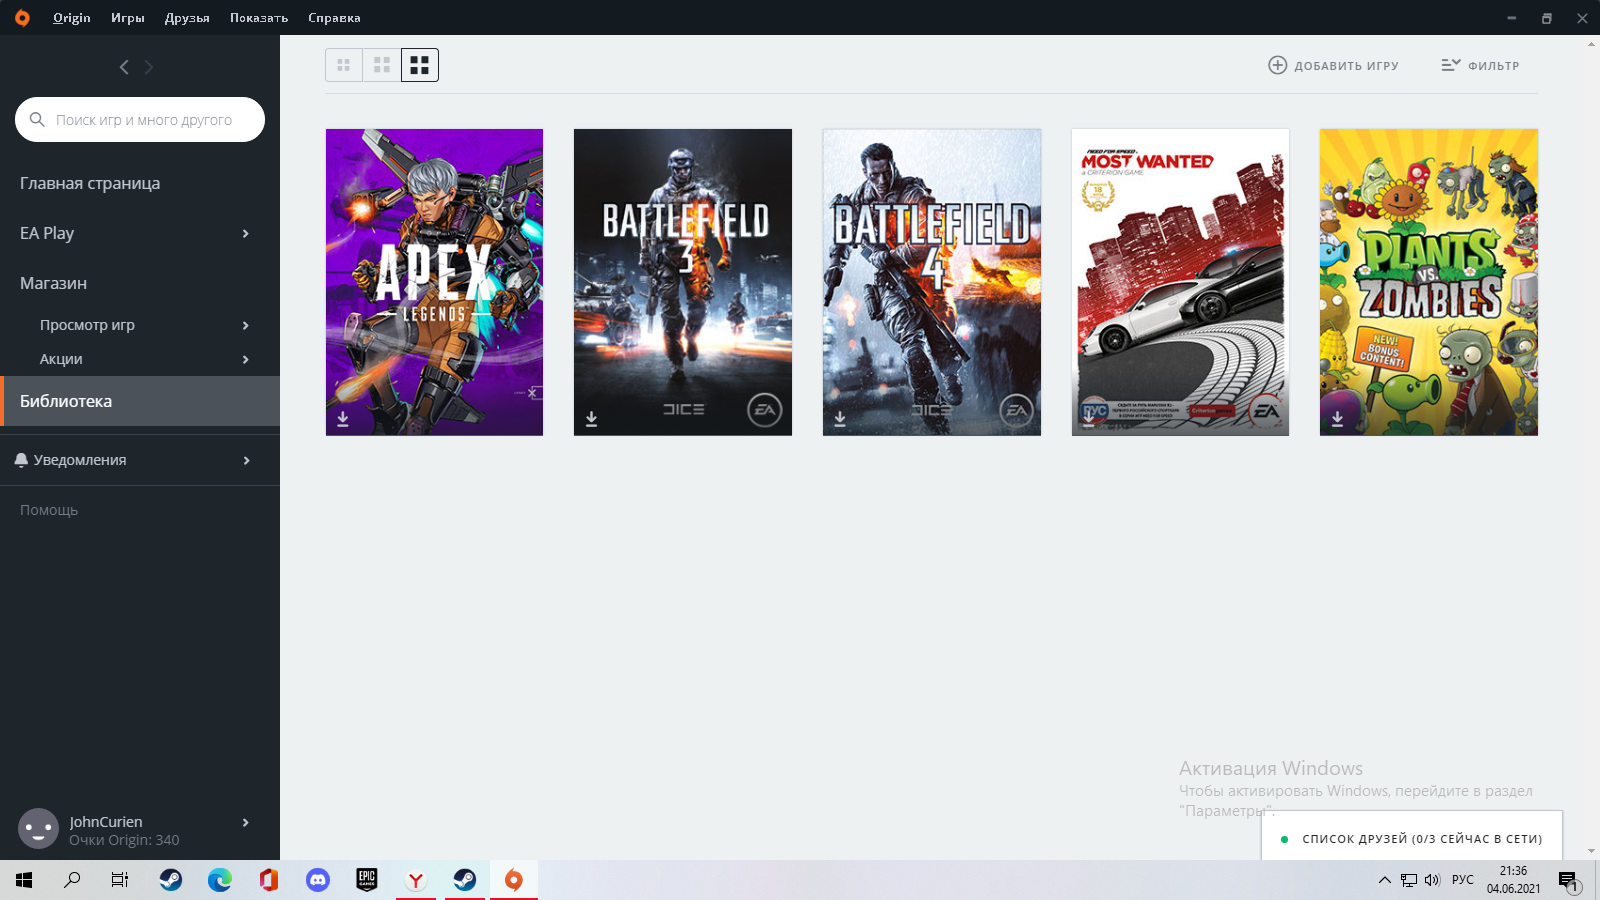This screenshot has width=1600, height=900.
Task: Go back with the left arrow
Action: 124,67
